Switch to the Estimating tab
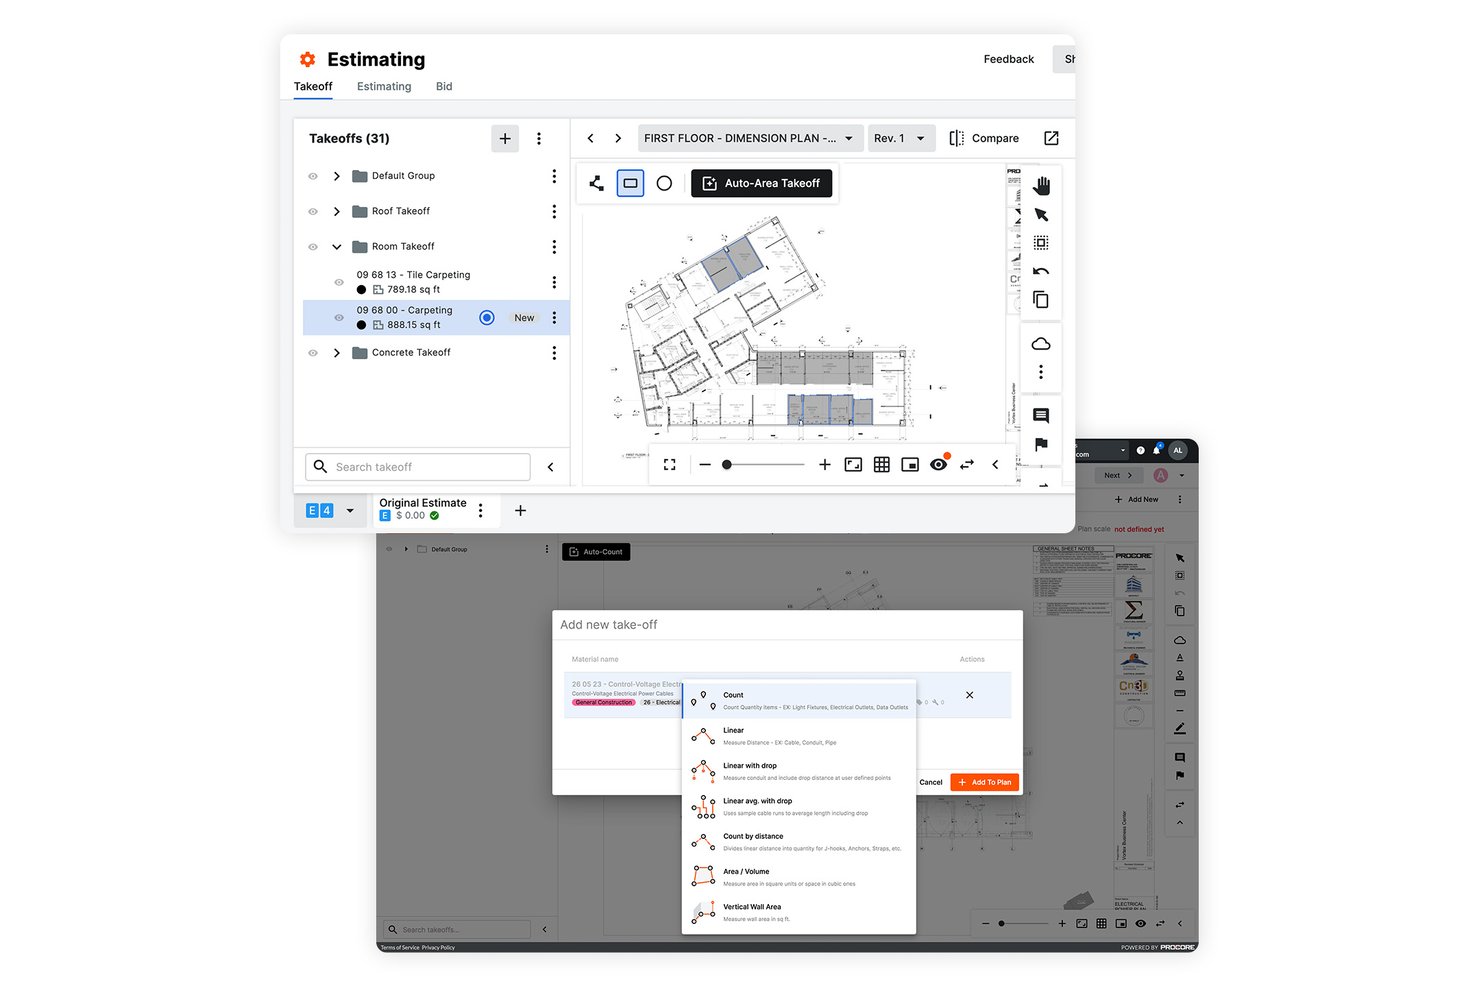The height and width of the screenshot is (987, 1480). (x=384, y=87)
